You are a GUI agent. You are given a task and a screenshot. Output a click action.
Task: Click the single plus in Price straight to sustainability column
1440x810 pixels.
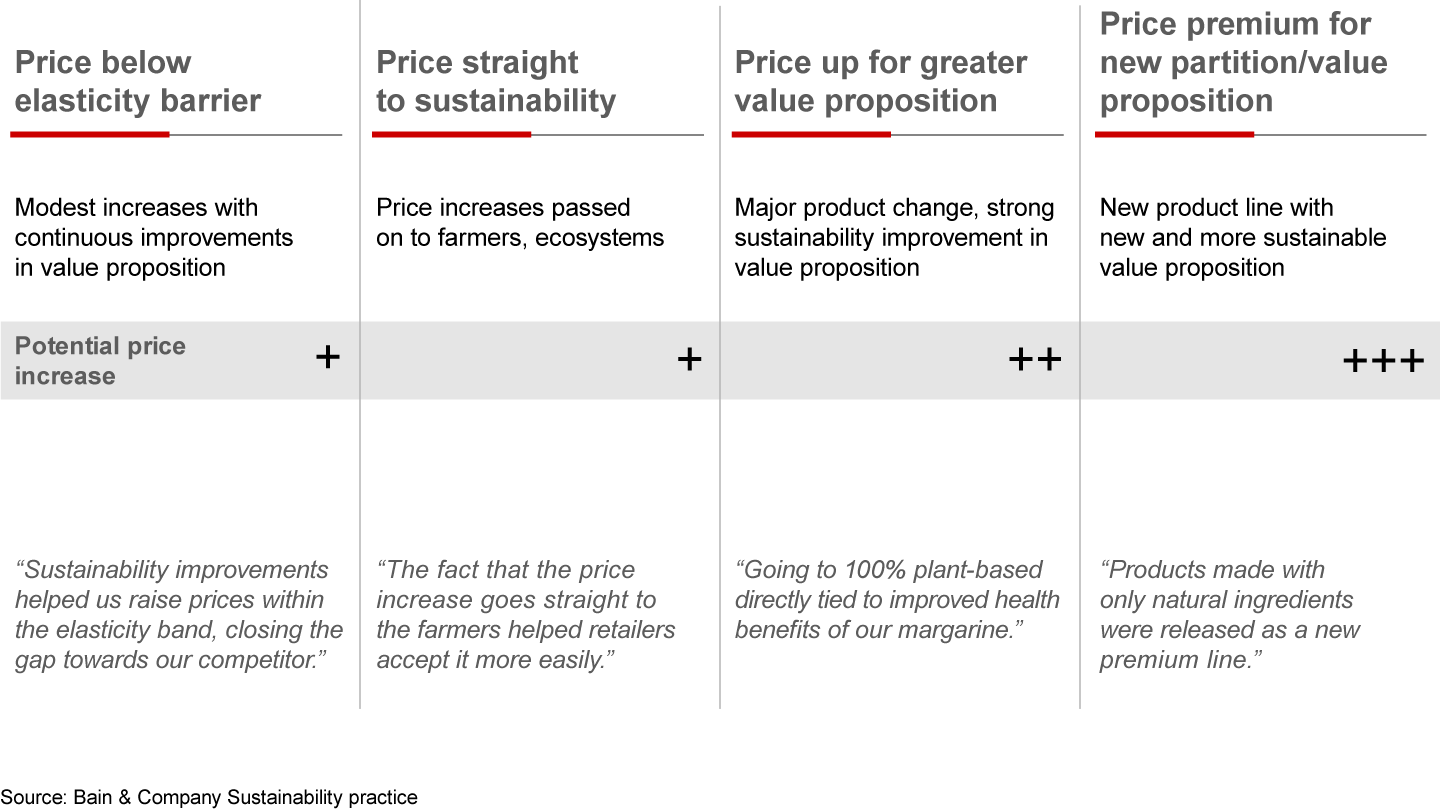[x=689, y=359]
